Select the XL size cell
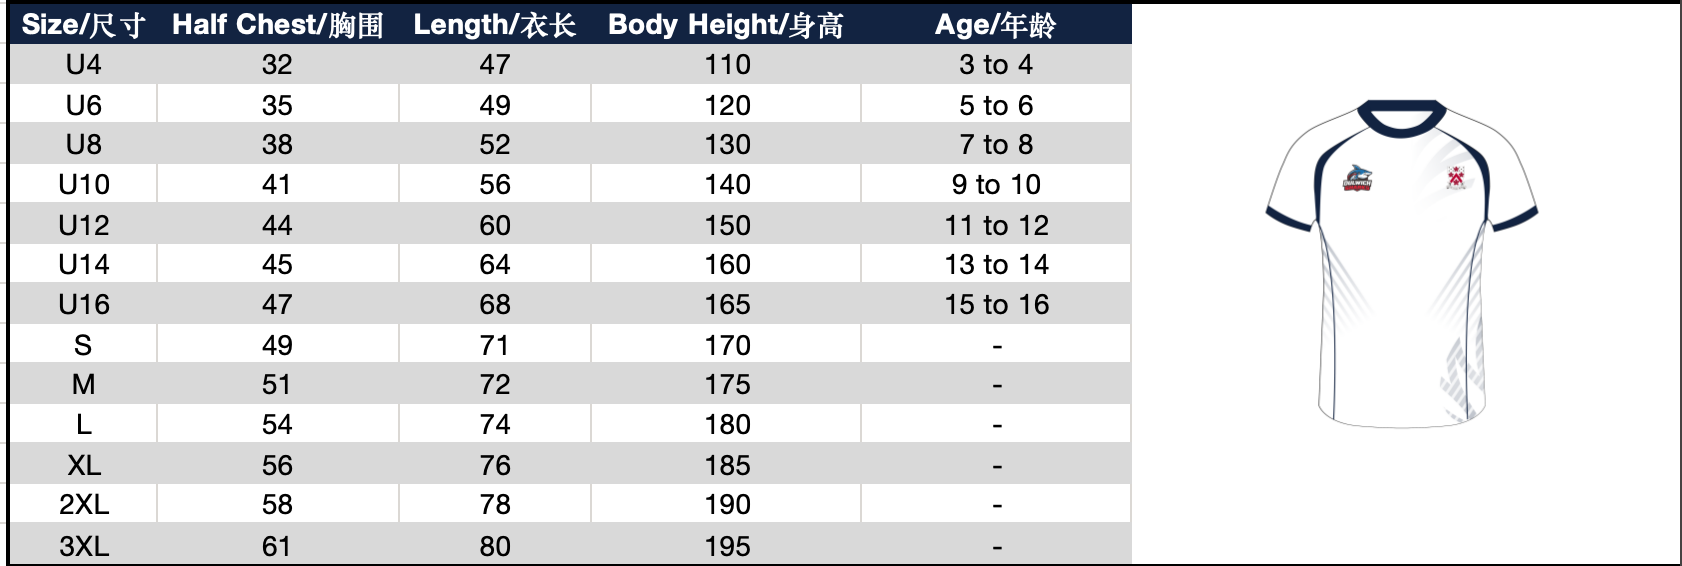The width and height of the screenshot is (1682, 566). [83, 465]
